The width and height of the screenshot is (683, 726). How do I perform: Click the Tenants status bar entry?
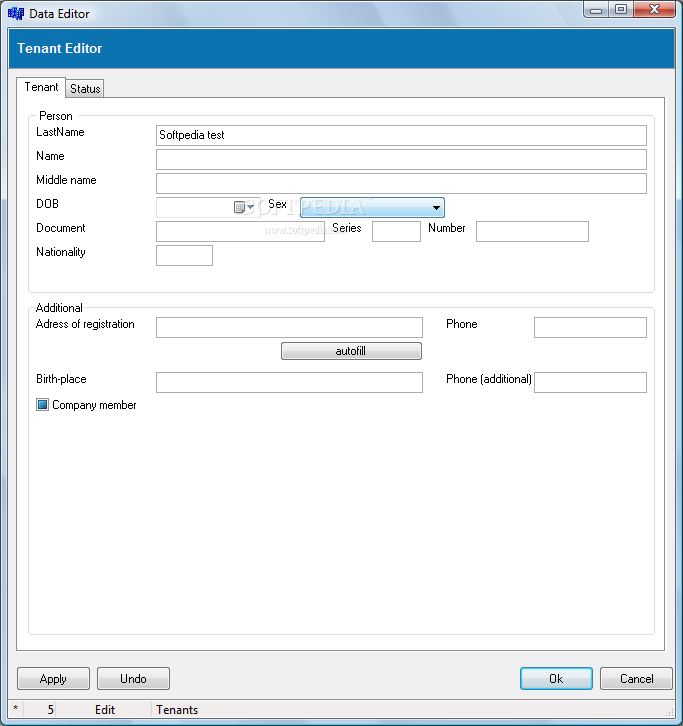point(177,709)
